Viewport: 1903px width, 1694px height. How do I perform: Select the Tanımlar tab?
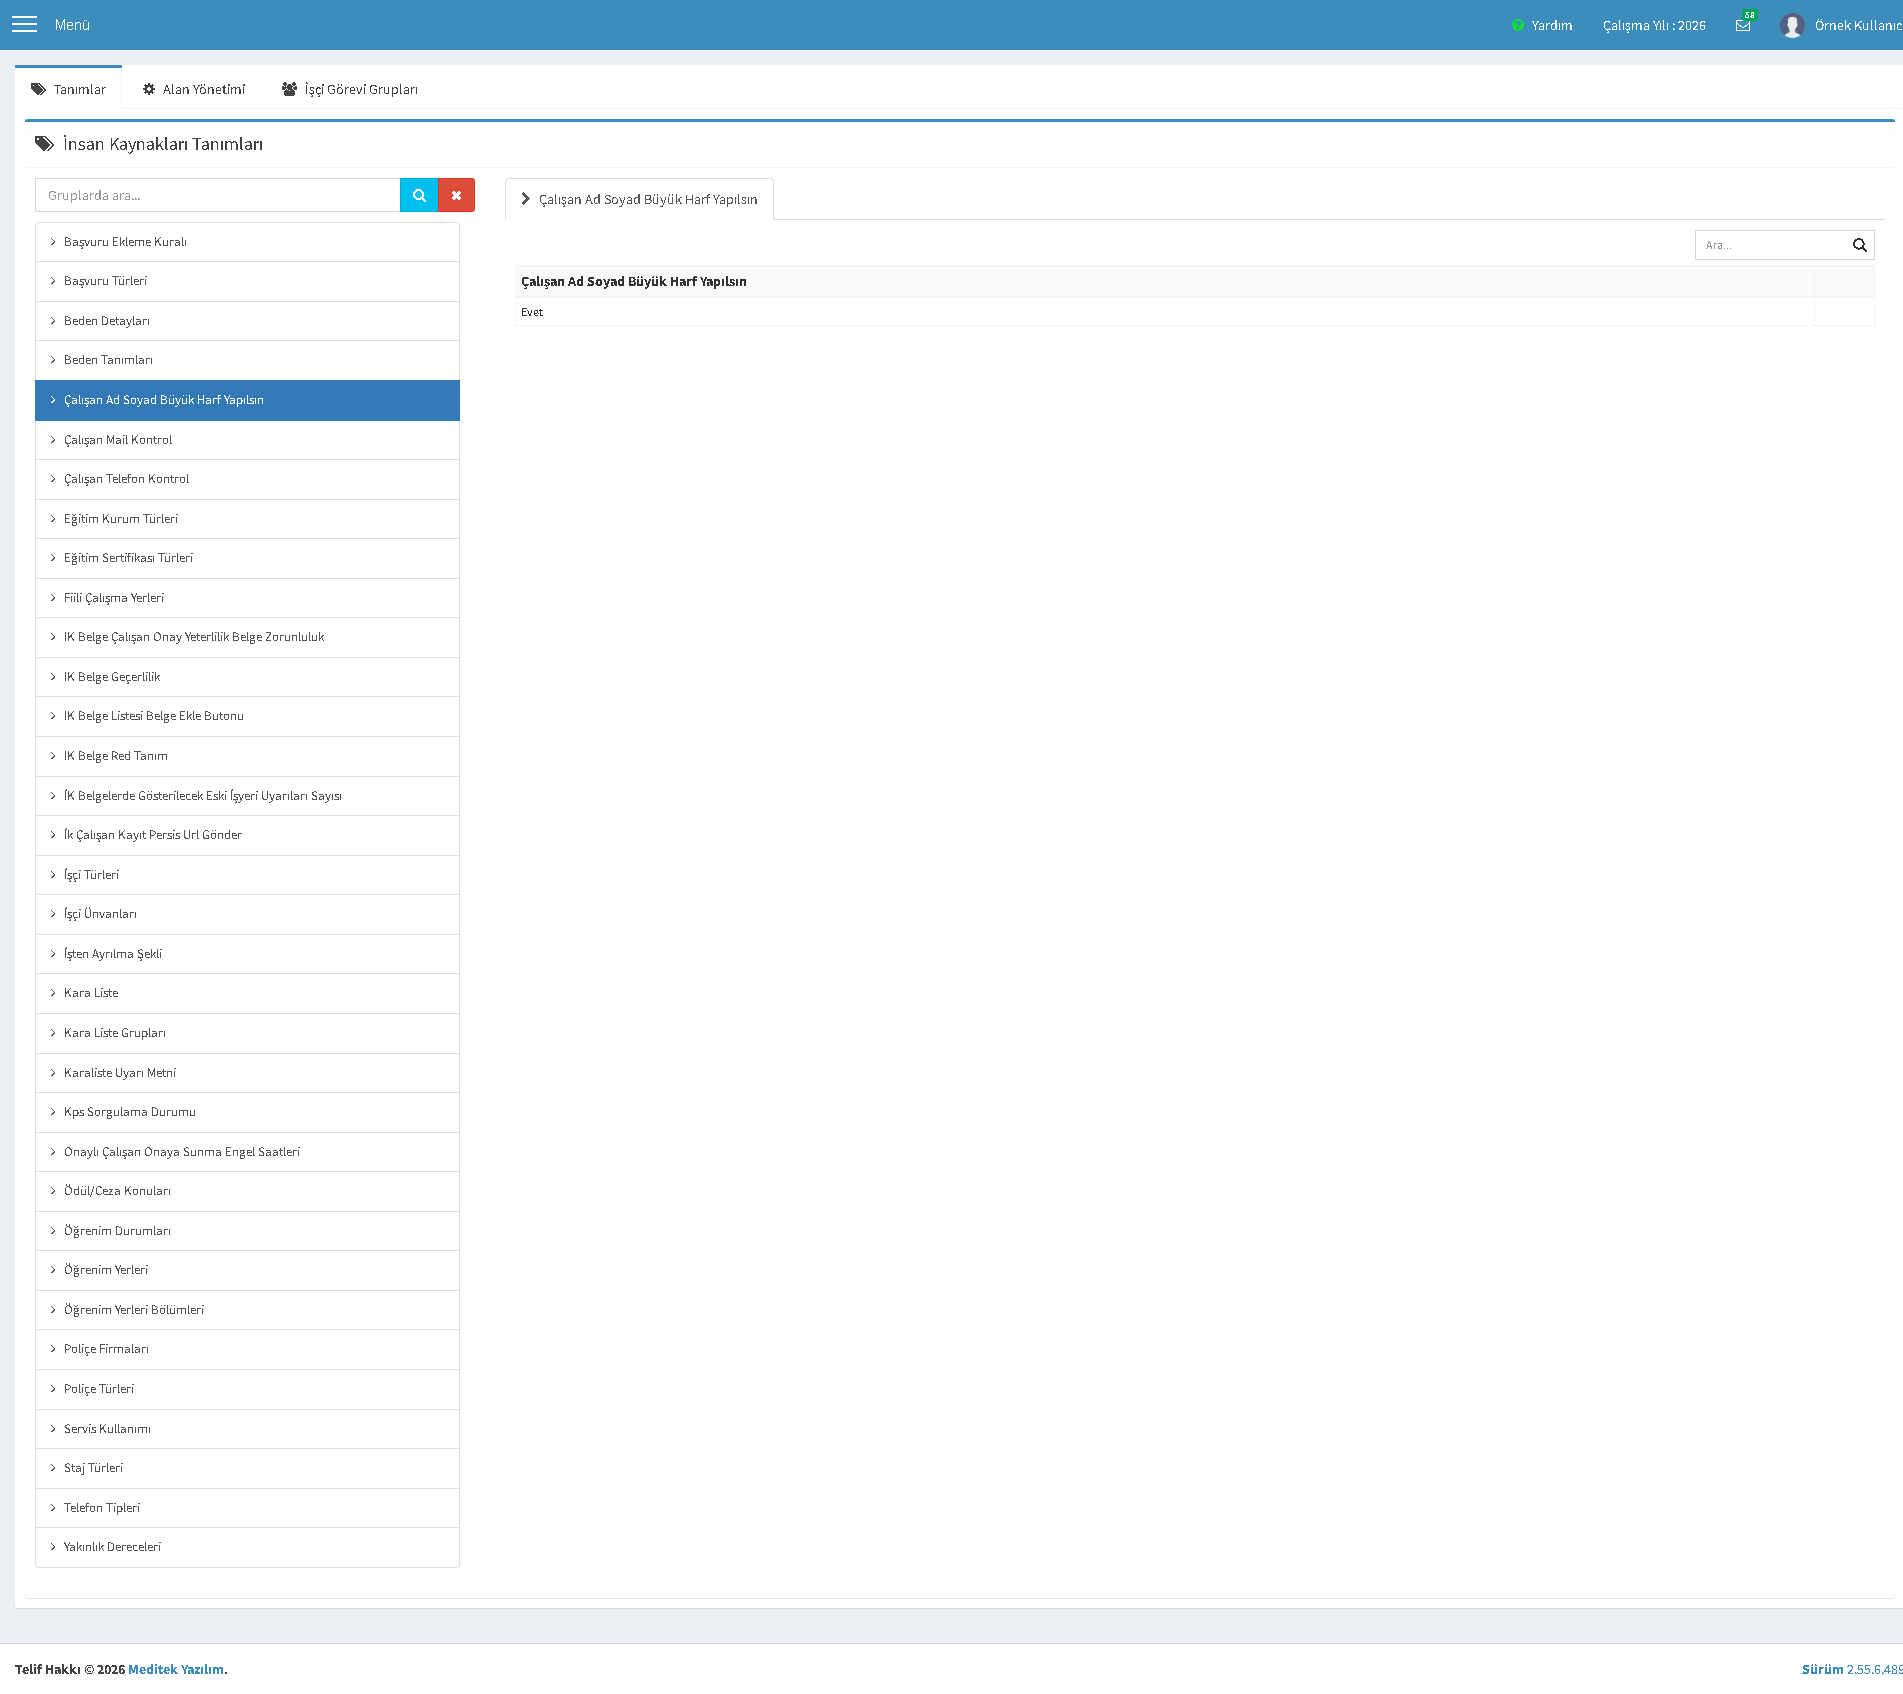[68, 89]
